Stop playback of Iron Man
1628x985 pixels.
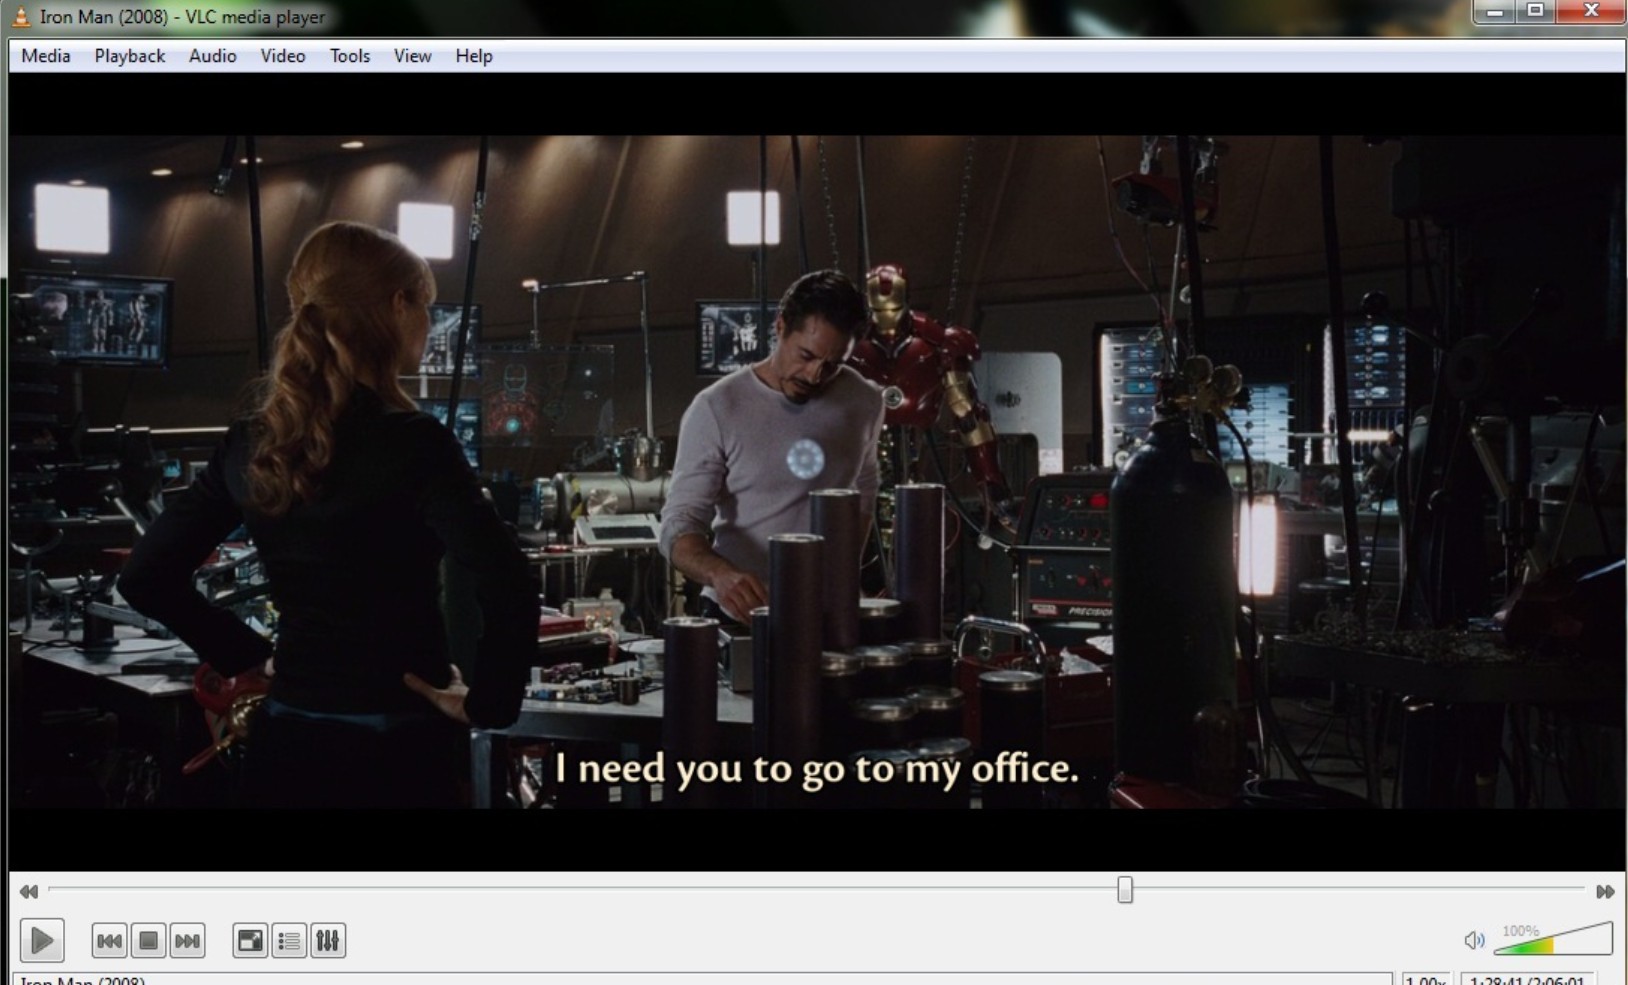tap(148, 940)
